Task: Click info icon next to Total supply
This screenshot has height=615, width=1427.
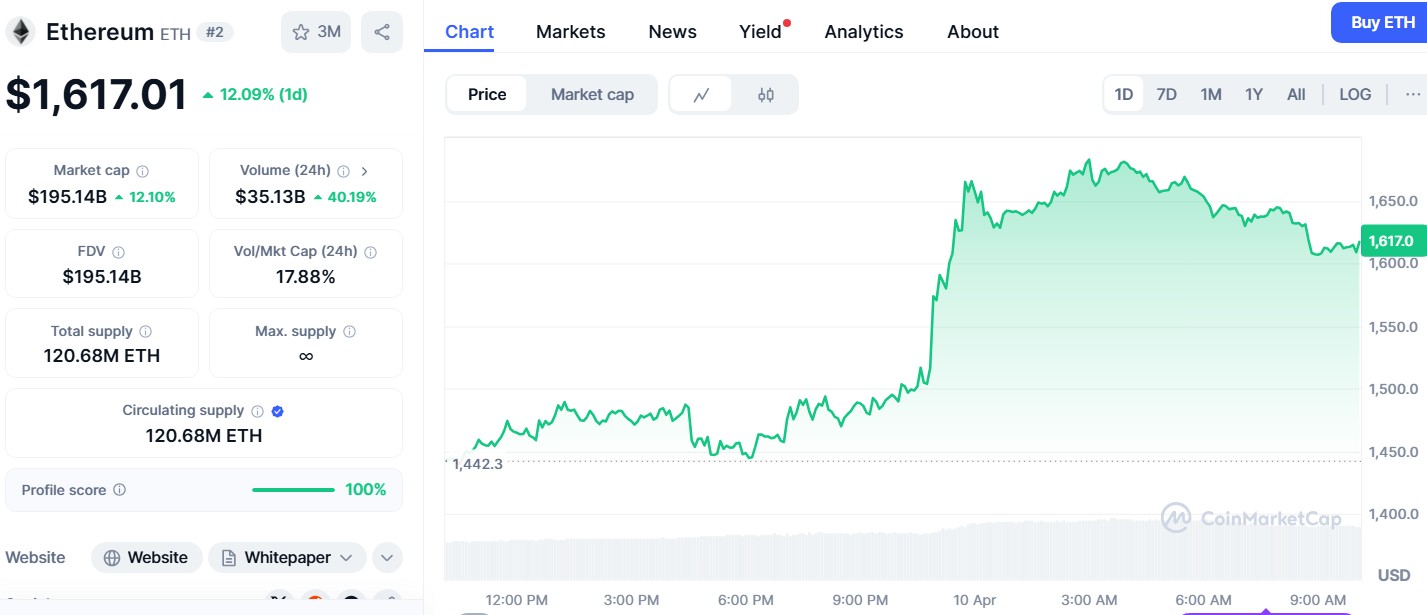Action: (146, 331)
